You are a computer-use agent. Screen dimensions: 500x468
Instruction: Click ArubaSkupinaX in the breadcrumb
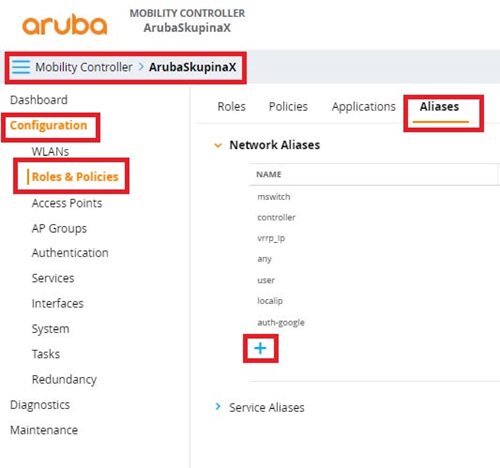[192, 67]
